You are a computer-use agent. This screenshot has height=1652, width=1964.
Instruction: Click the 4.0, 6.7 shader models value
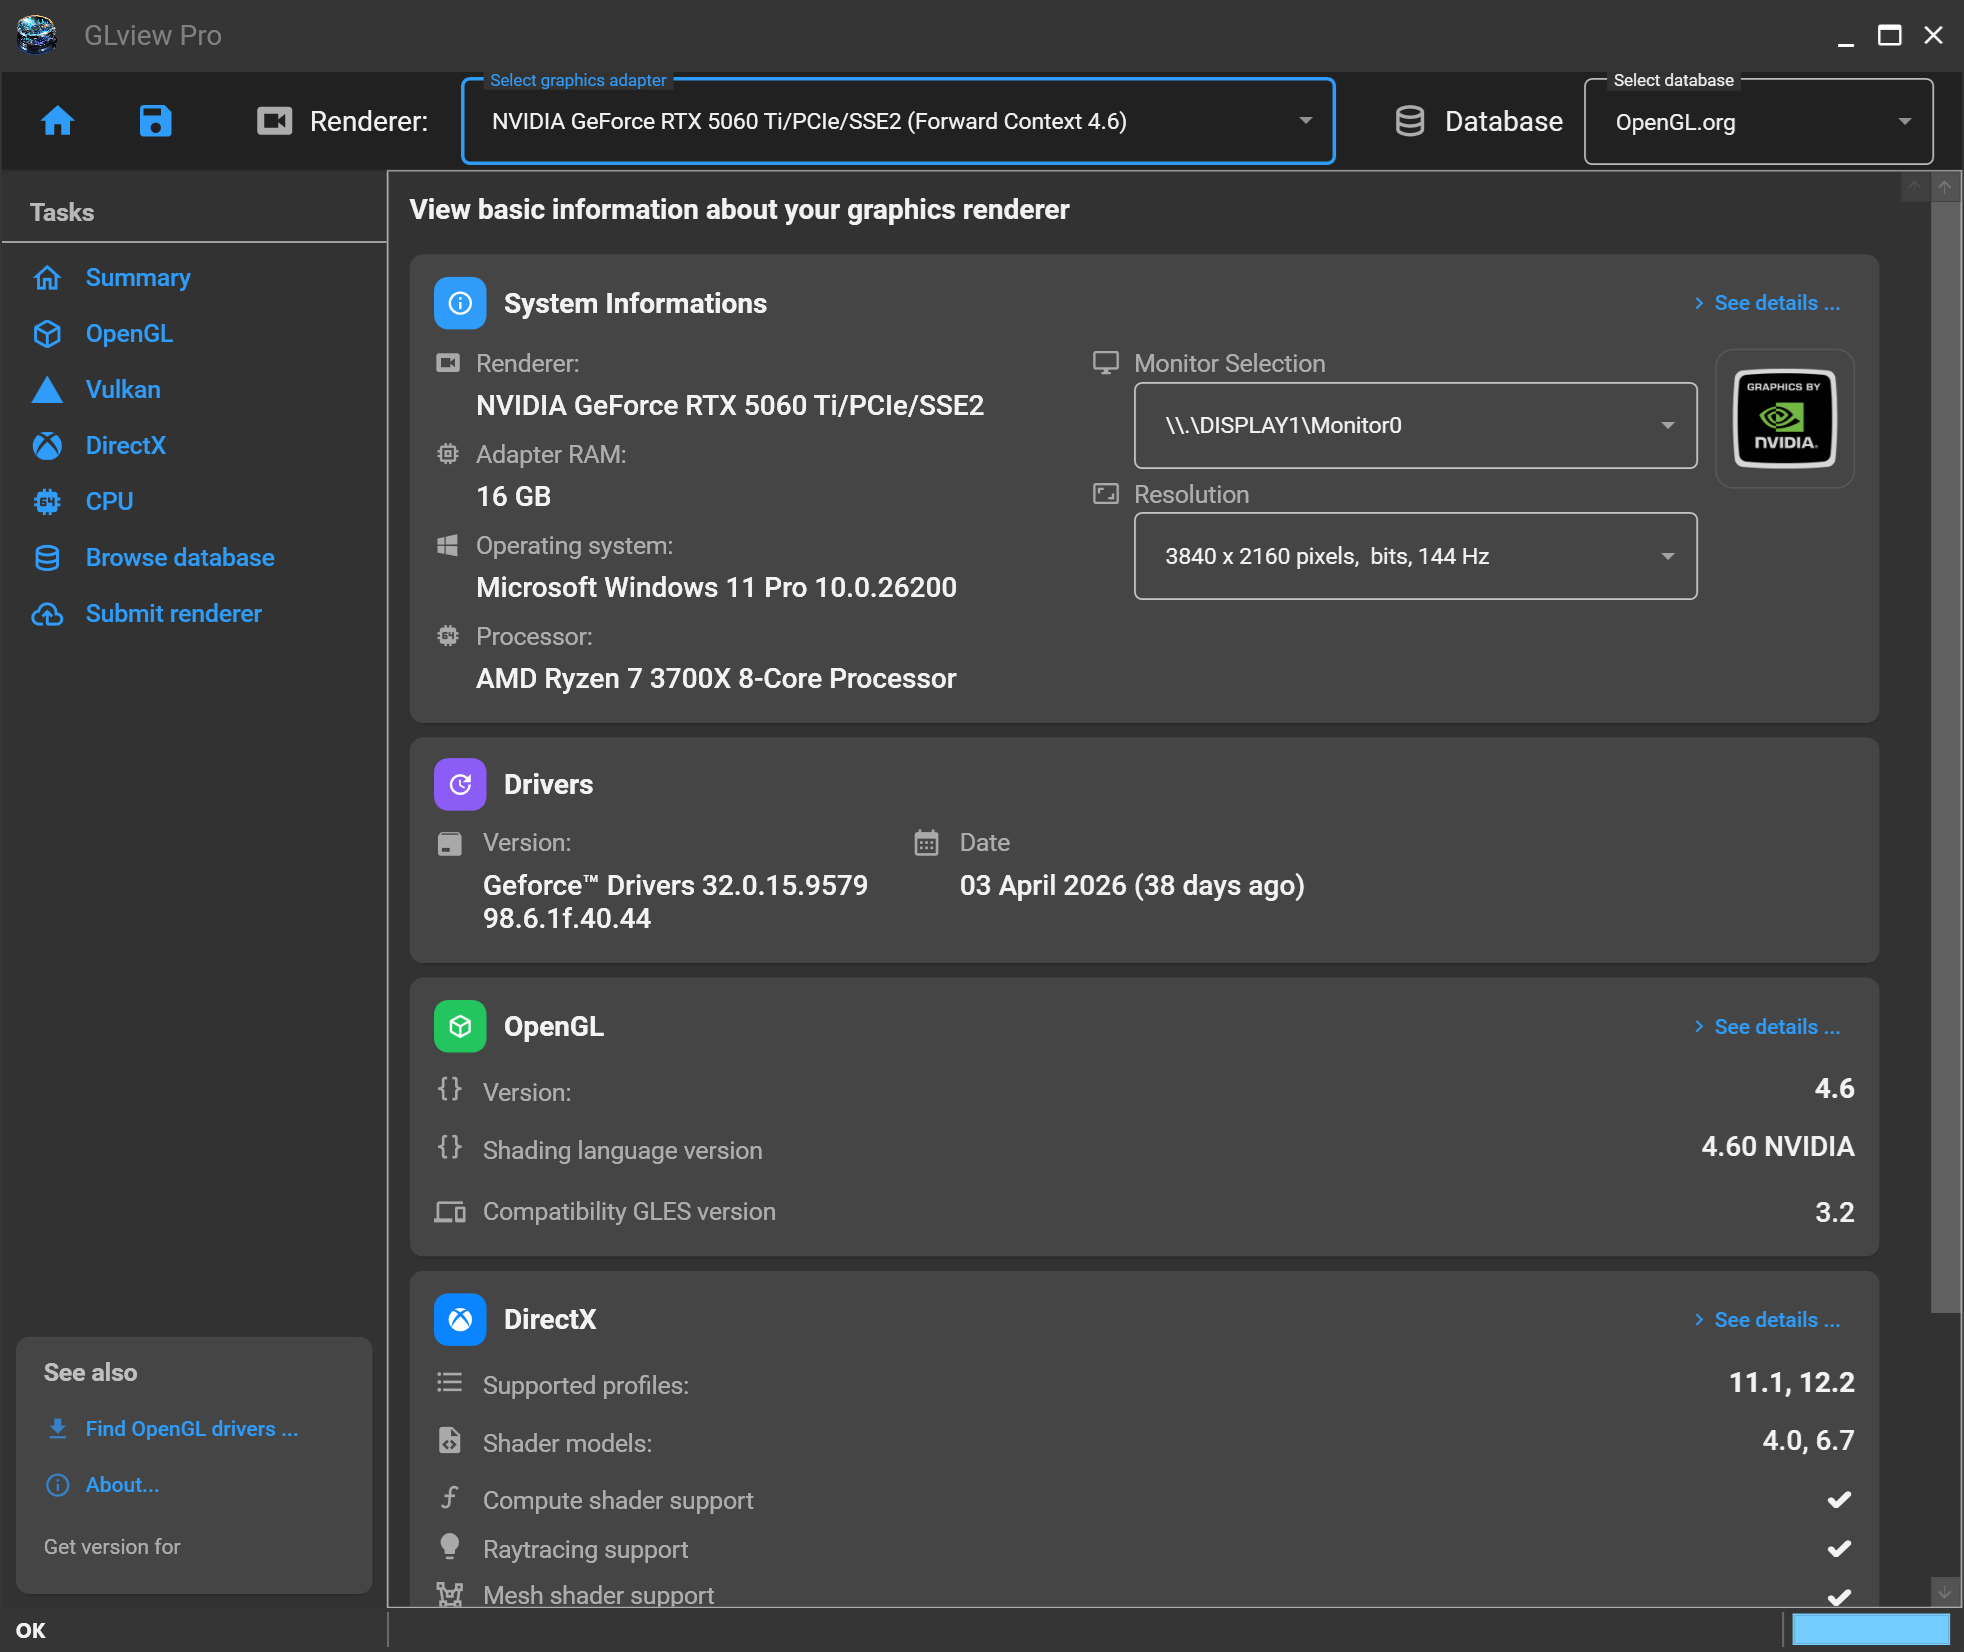click(1808, 1440)
